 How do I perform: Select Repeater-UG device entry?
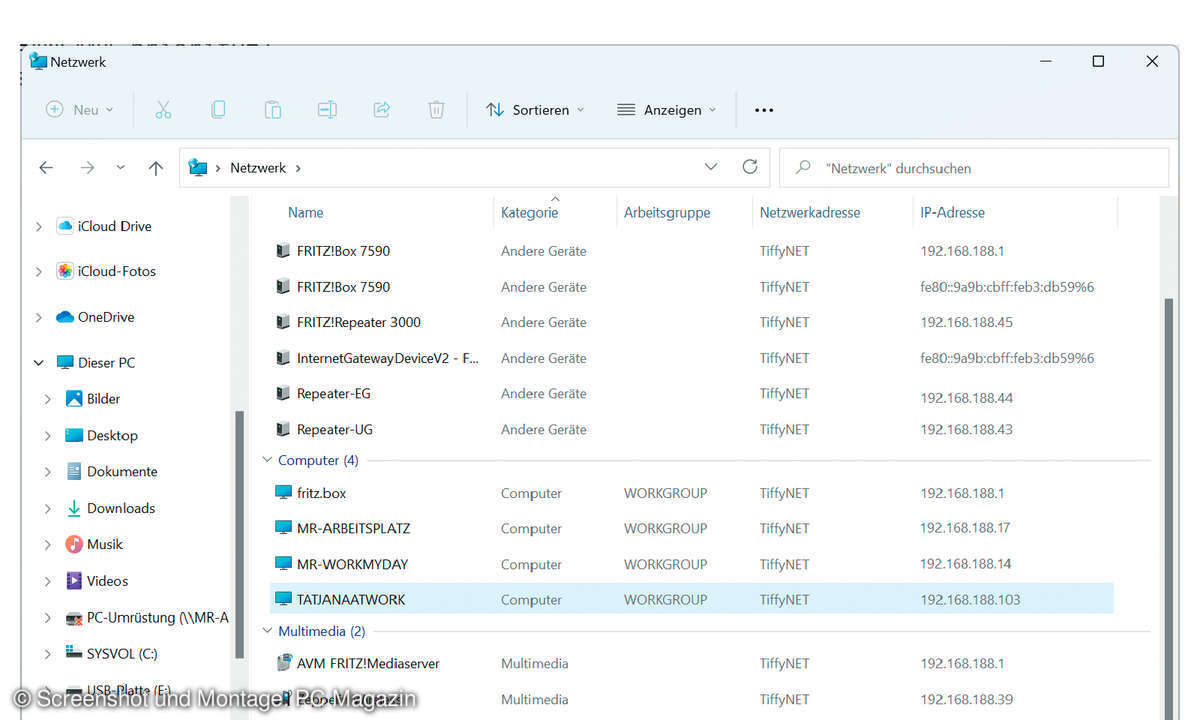(x=335, y=429)
